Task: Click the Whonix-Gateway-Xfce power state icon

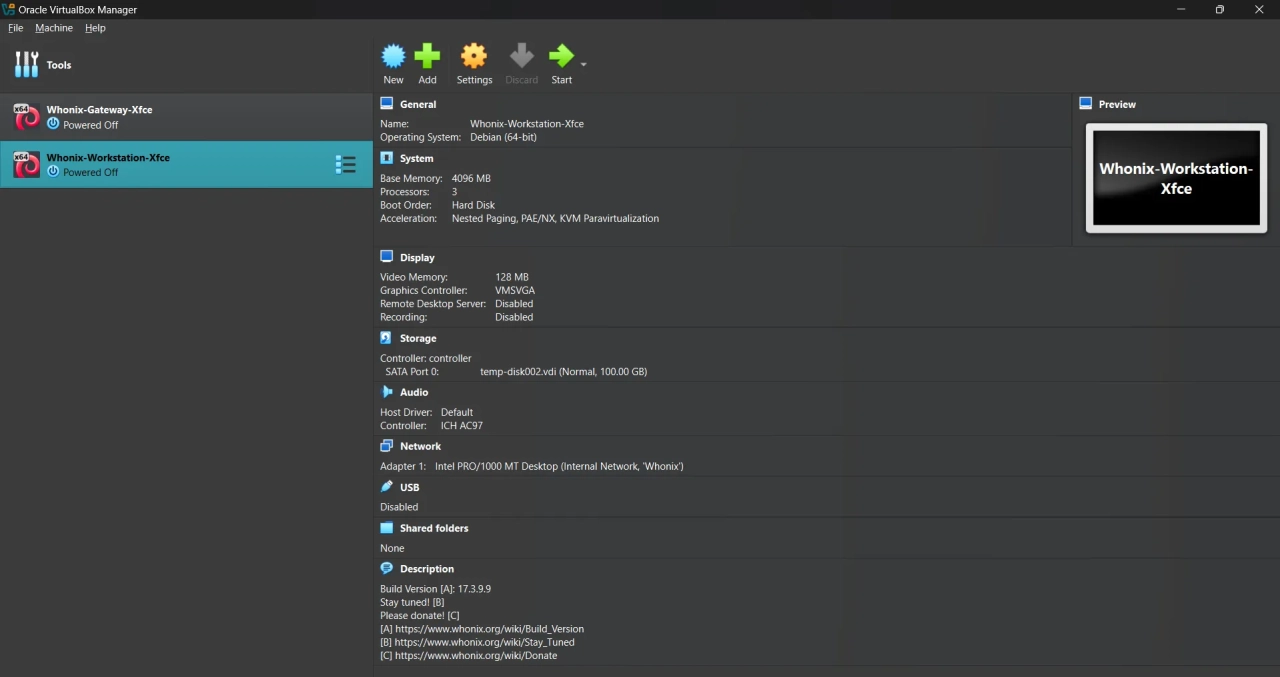Action: click(x=53, y=124)
